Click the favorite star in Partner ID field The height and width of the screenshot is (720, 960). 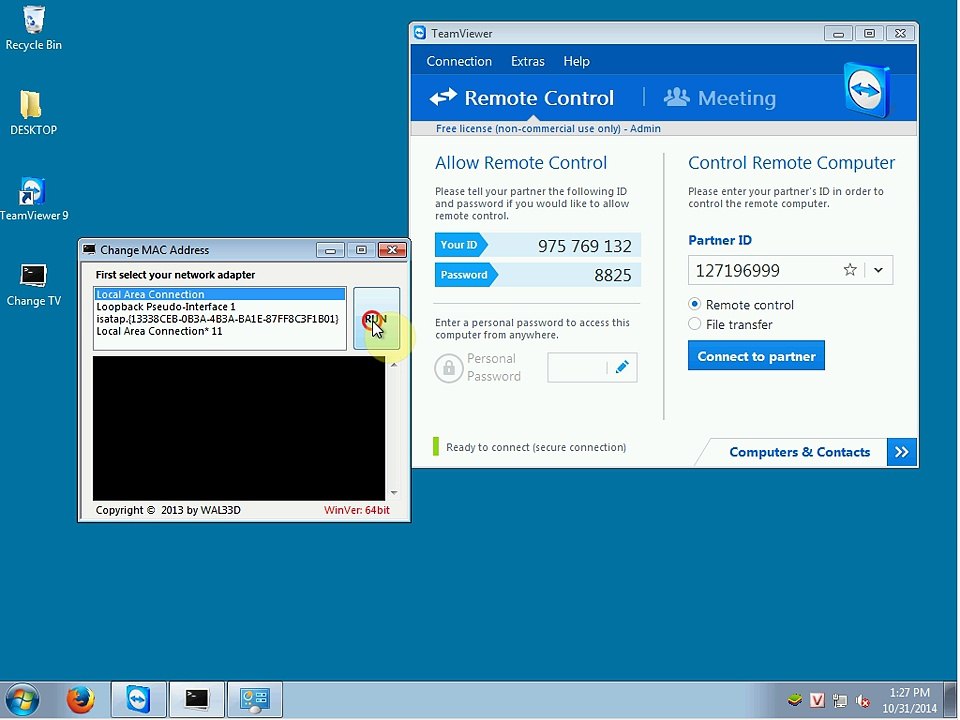850,270
